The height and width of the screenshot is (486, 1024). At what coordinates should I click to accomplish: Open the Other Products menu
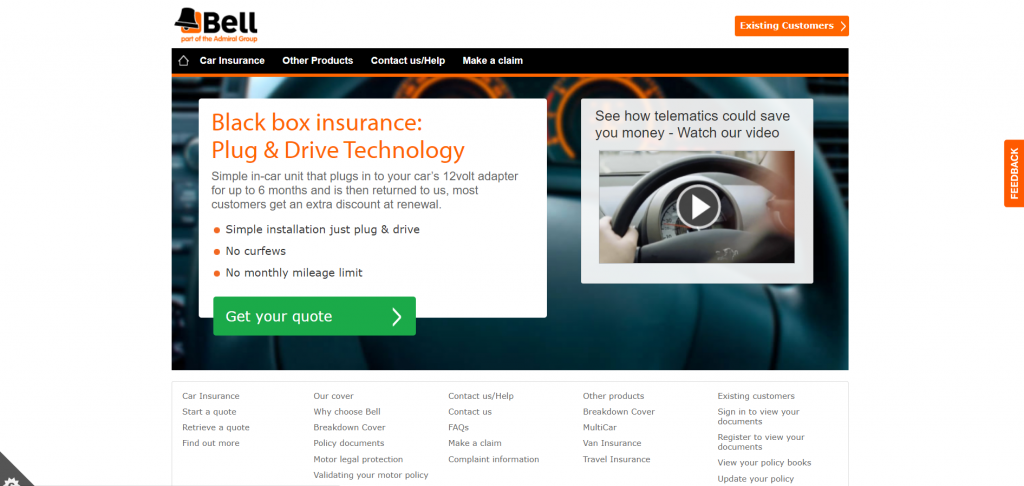[317, 61]
